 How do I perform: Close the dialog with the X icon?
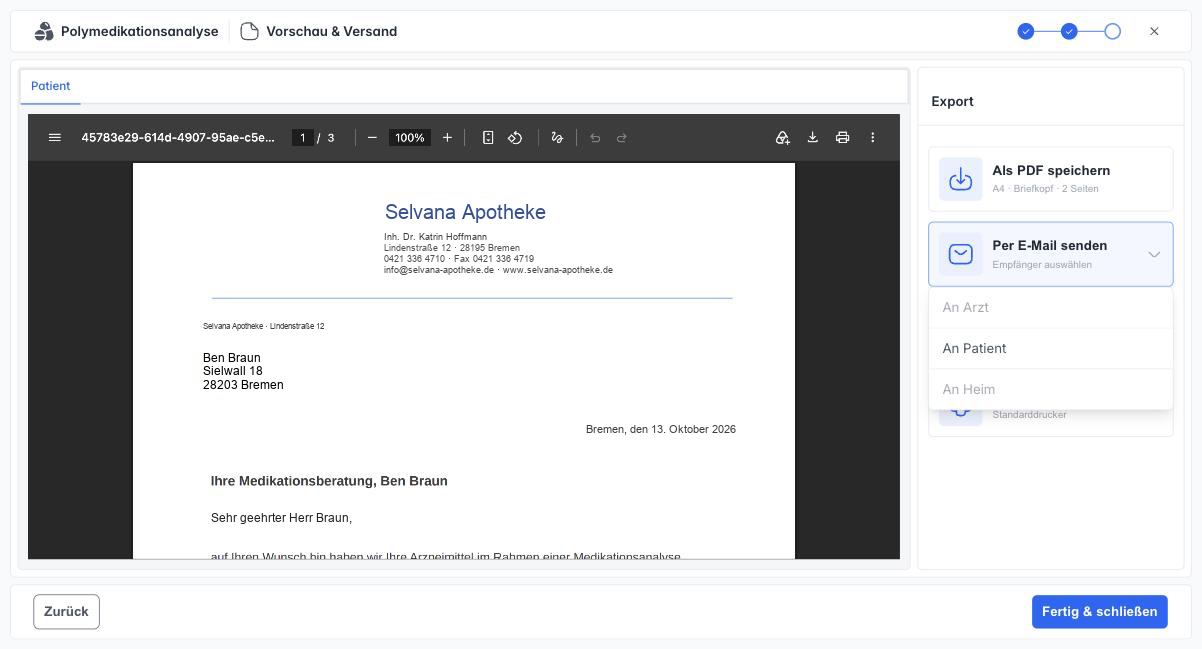click(x=1154, y=31)
